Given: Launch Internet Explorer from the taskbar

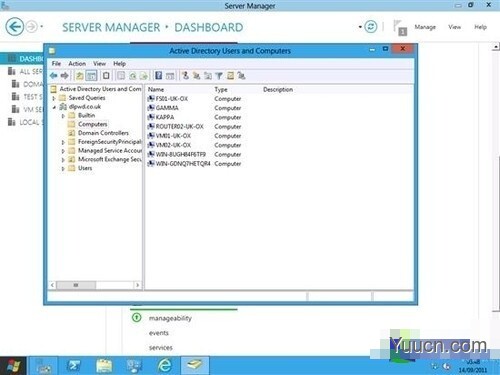Looking at the screenshot, I should 165,366.
